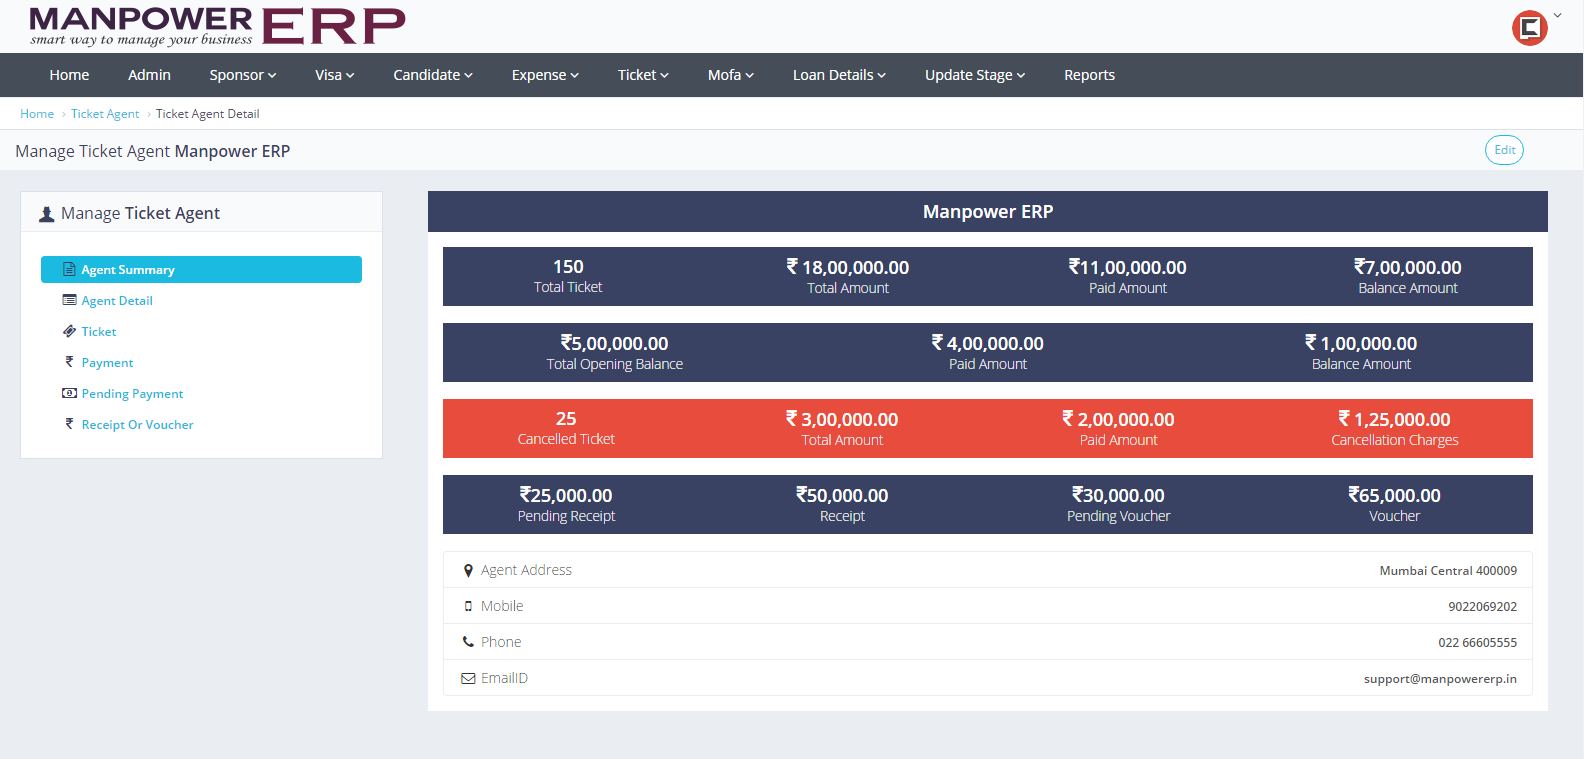
Task: Click mobile number 9022069202
Action: coord(1482,607)
